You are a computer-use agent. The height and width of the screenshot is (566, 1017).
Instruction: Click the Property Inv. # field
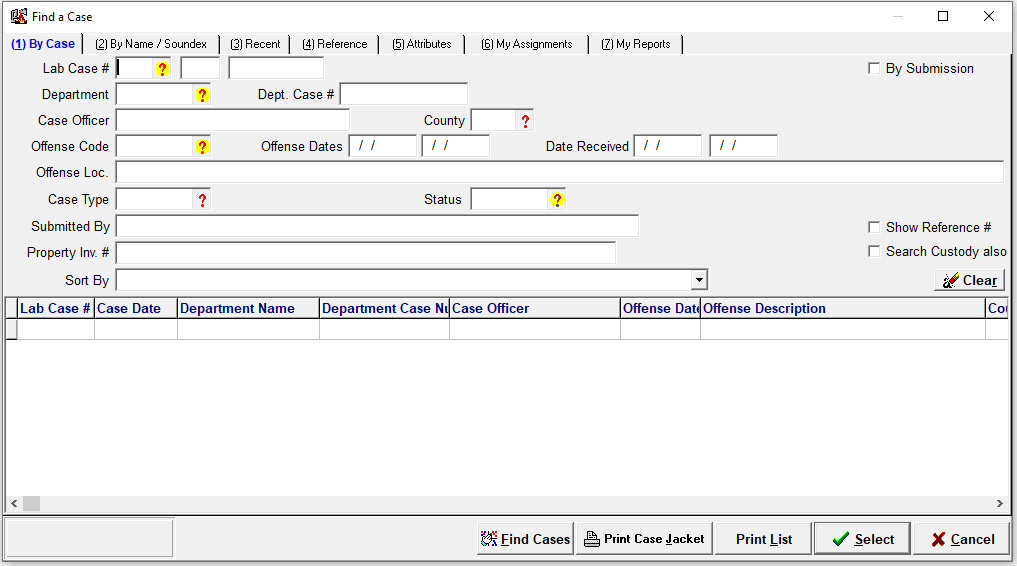coord(366,252)
